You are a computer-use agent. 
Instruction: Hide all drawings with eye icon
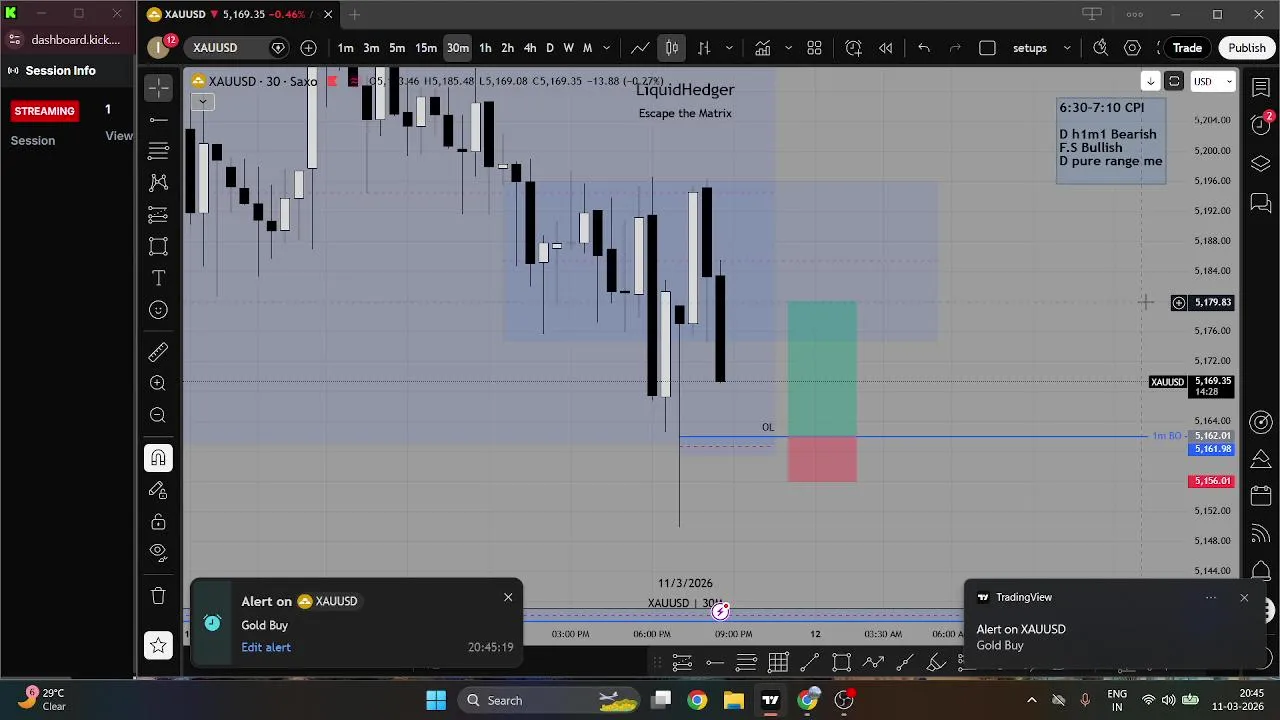[158, 552]
